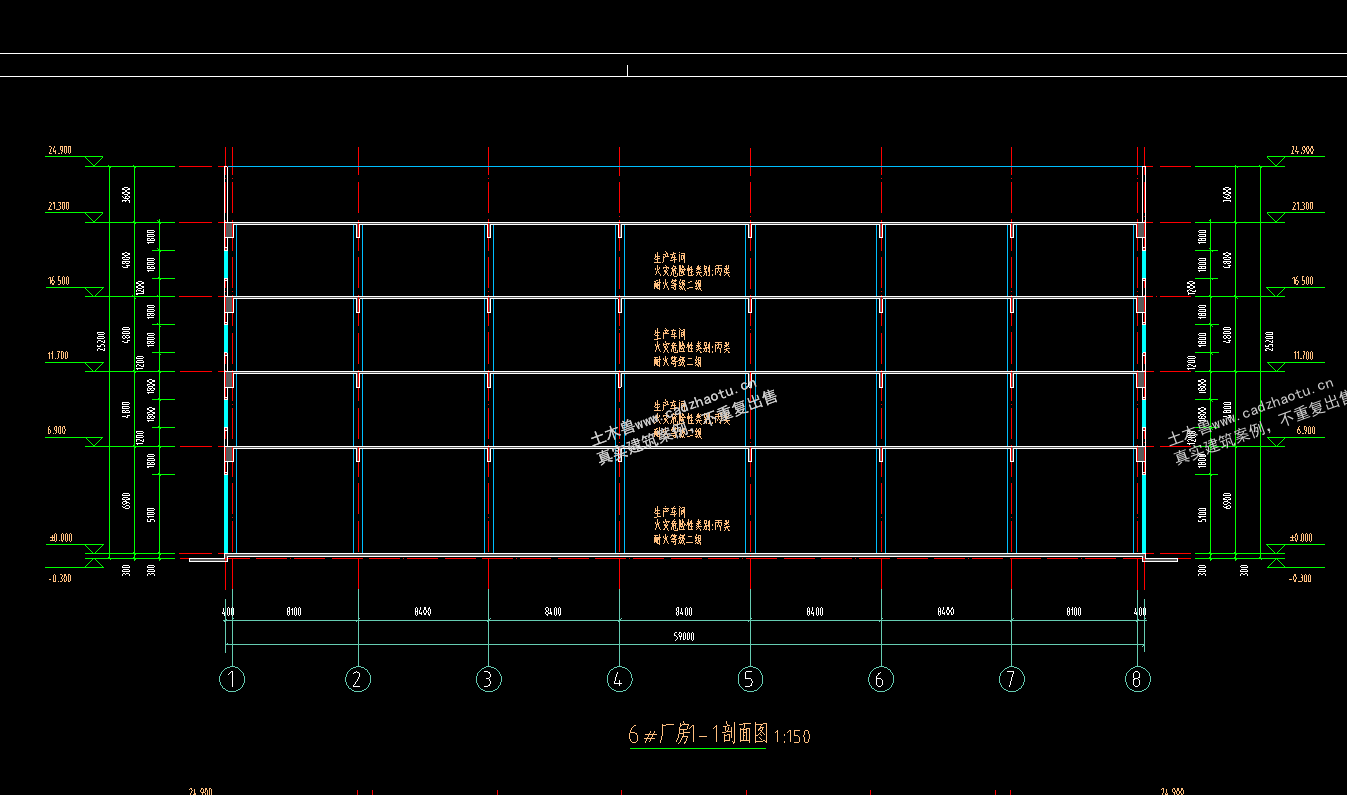Select the top-floor "火灾危险性类别:丙类" text
This screenshot has width=1347, height=795.
(692, 271)
